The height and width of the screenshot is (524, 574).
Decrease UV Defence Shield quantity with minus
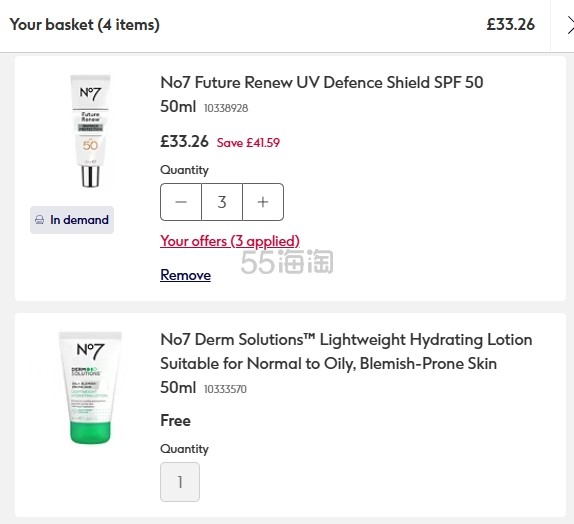coord(181,202)
